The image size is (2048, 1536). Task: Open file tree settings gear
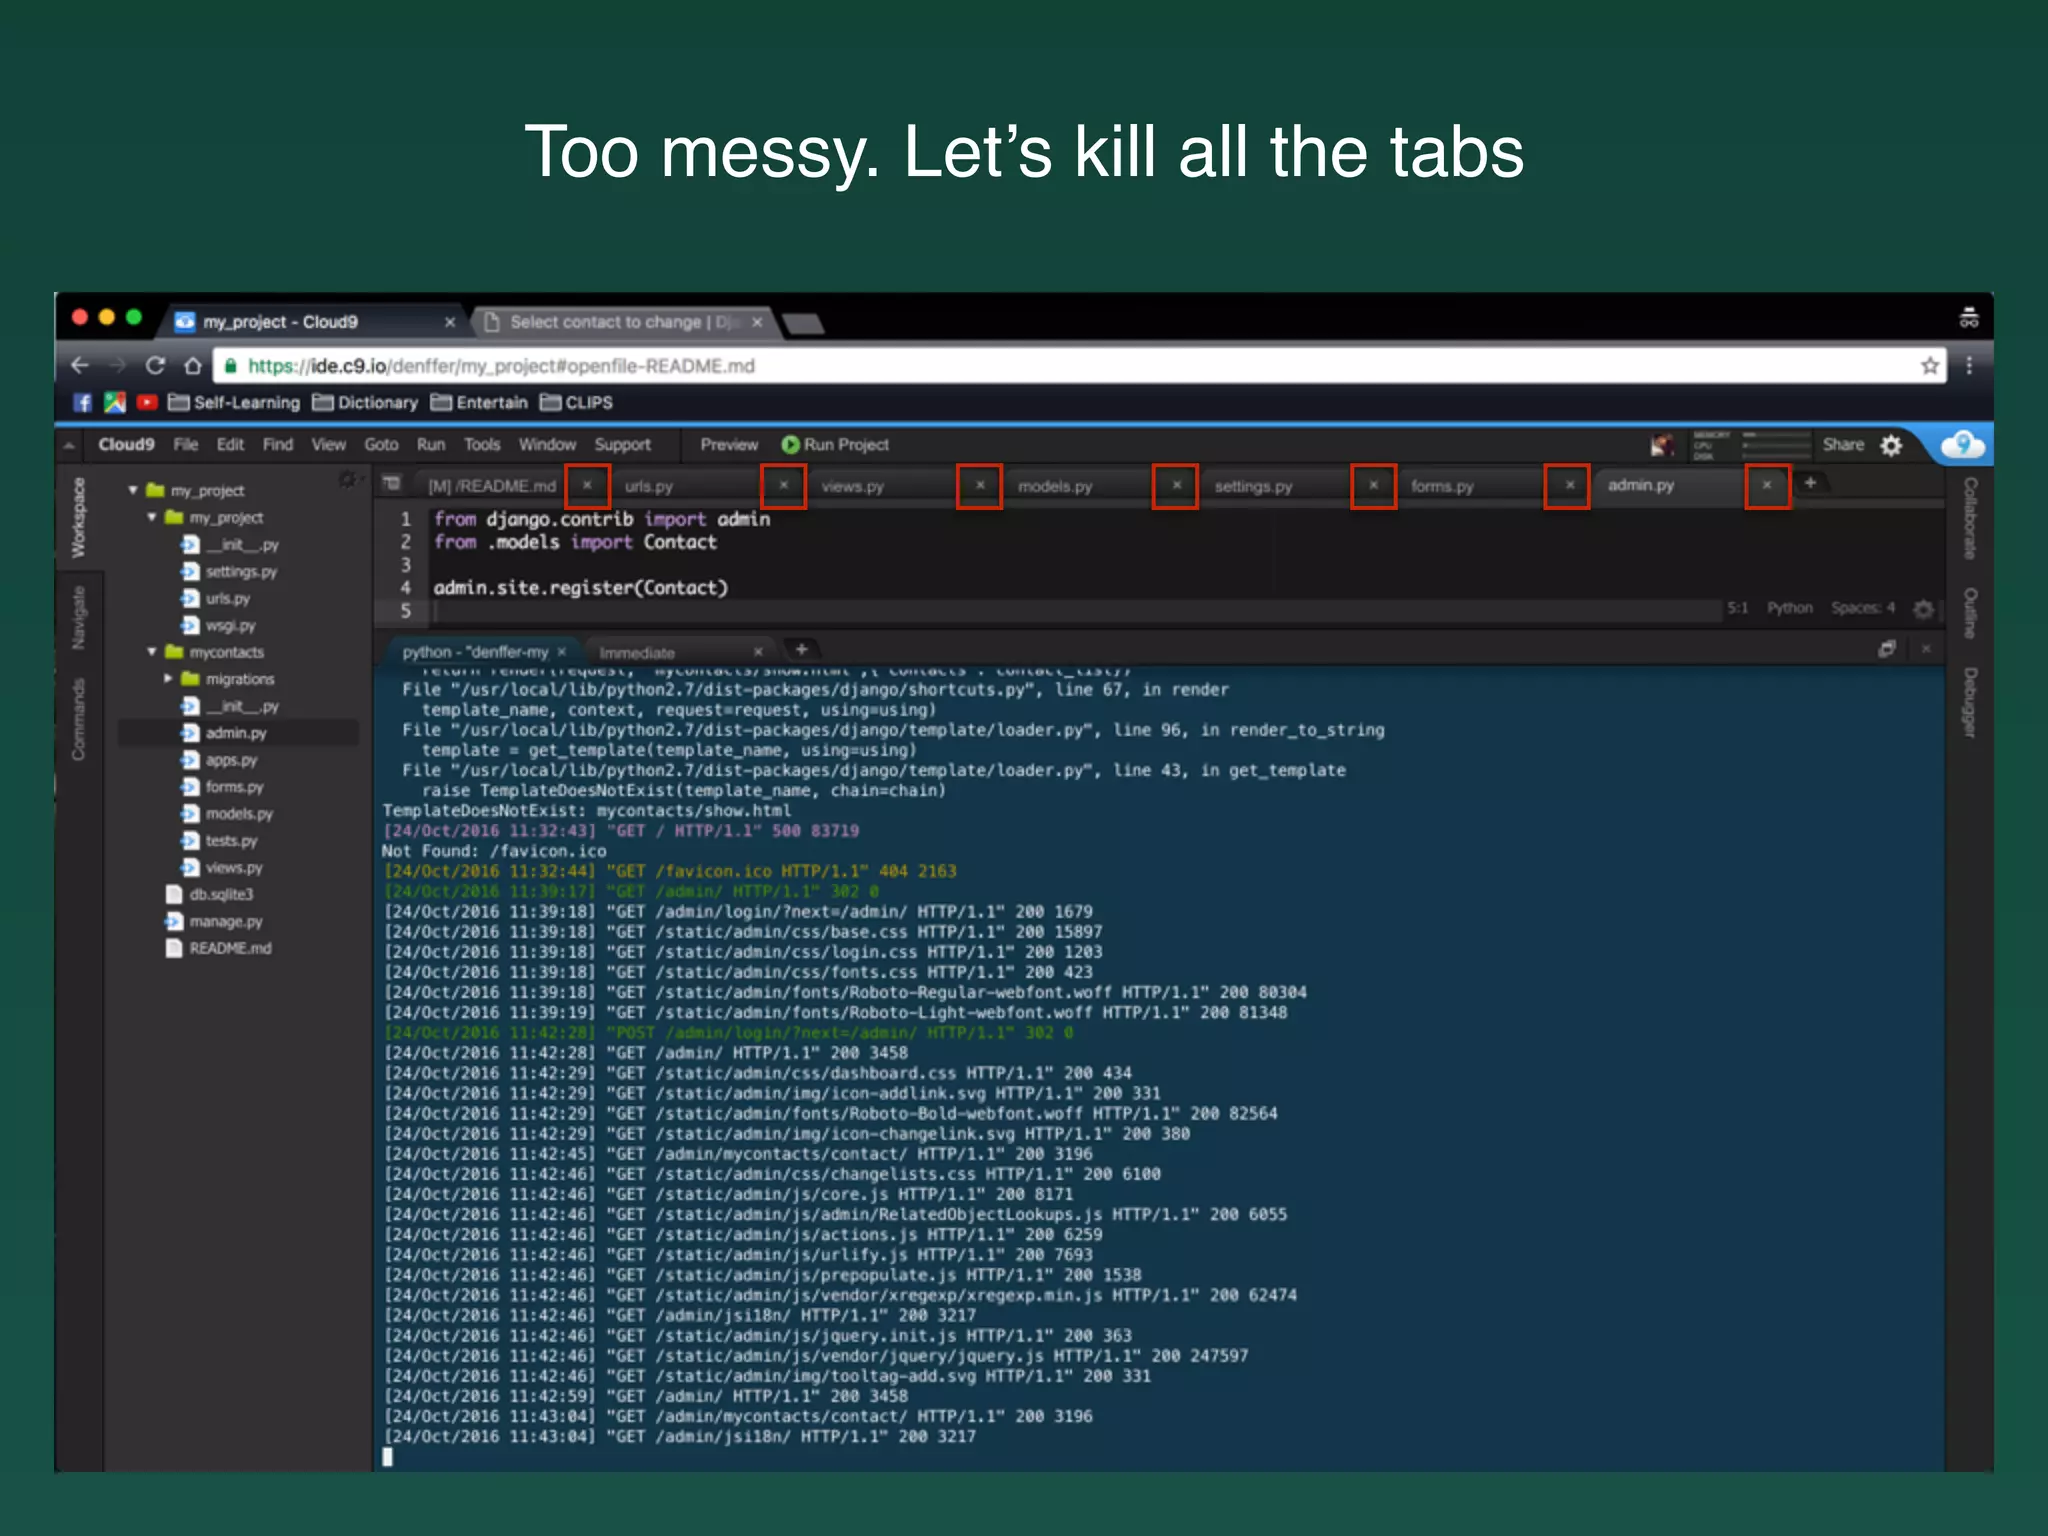click(348, 480)
